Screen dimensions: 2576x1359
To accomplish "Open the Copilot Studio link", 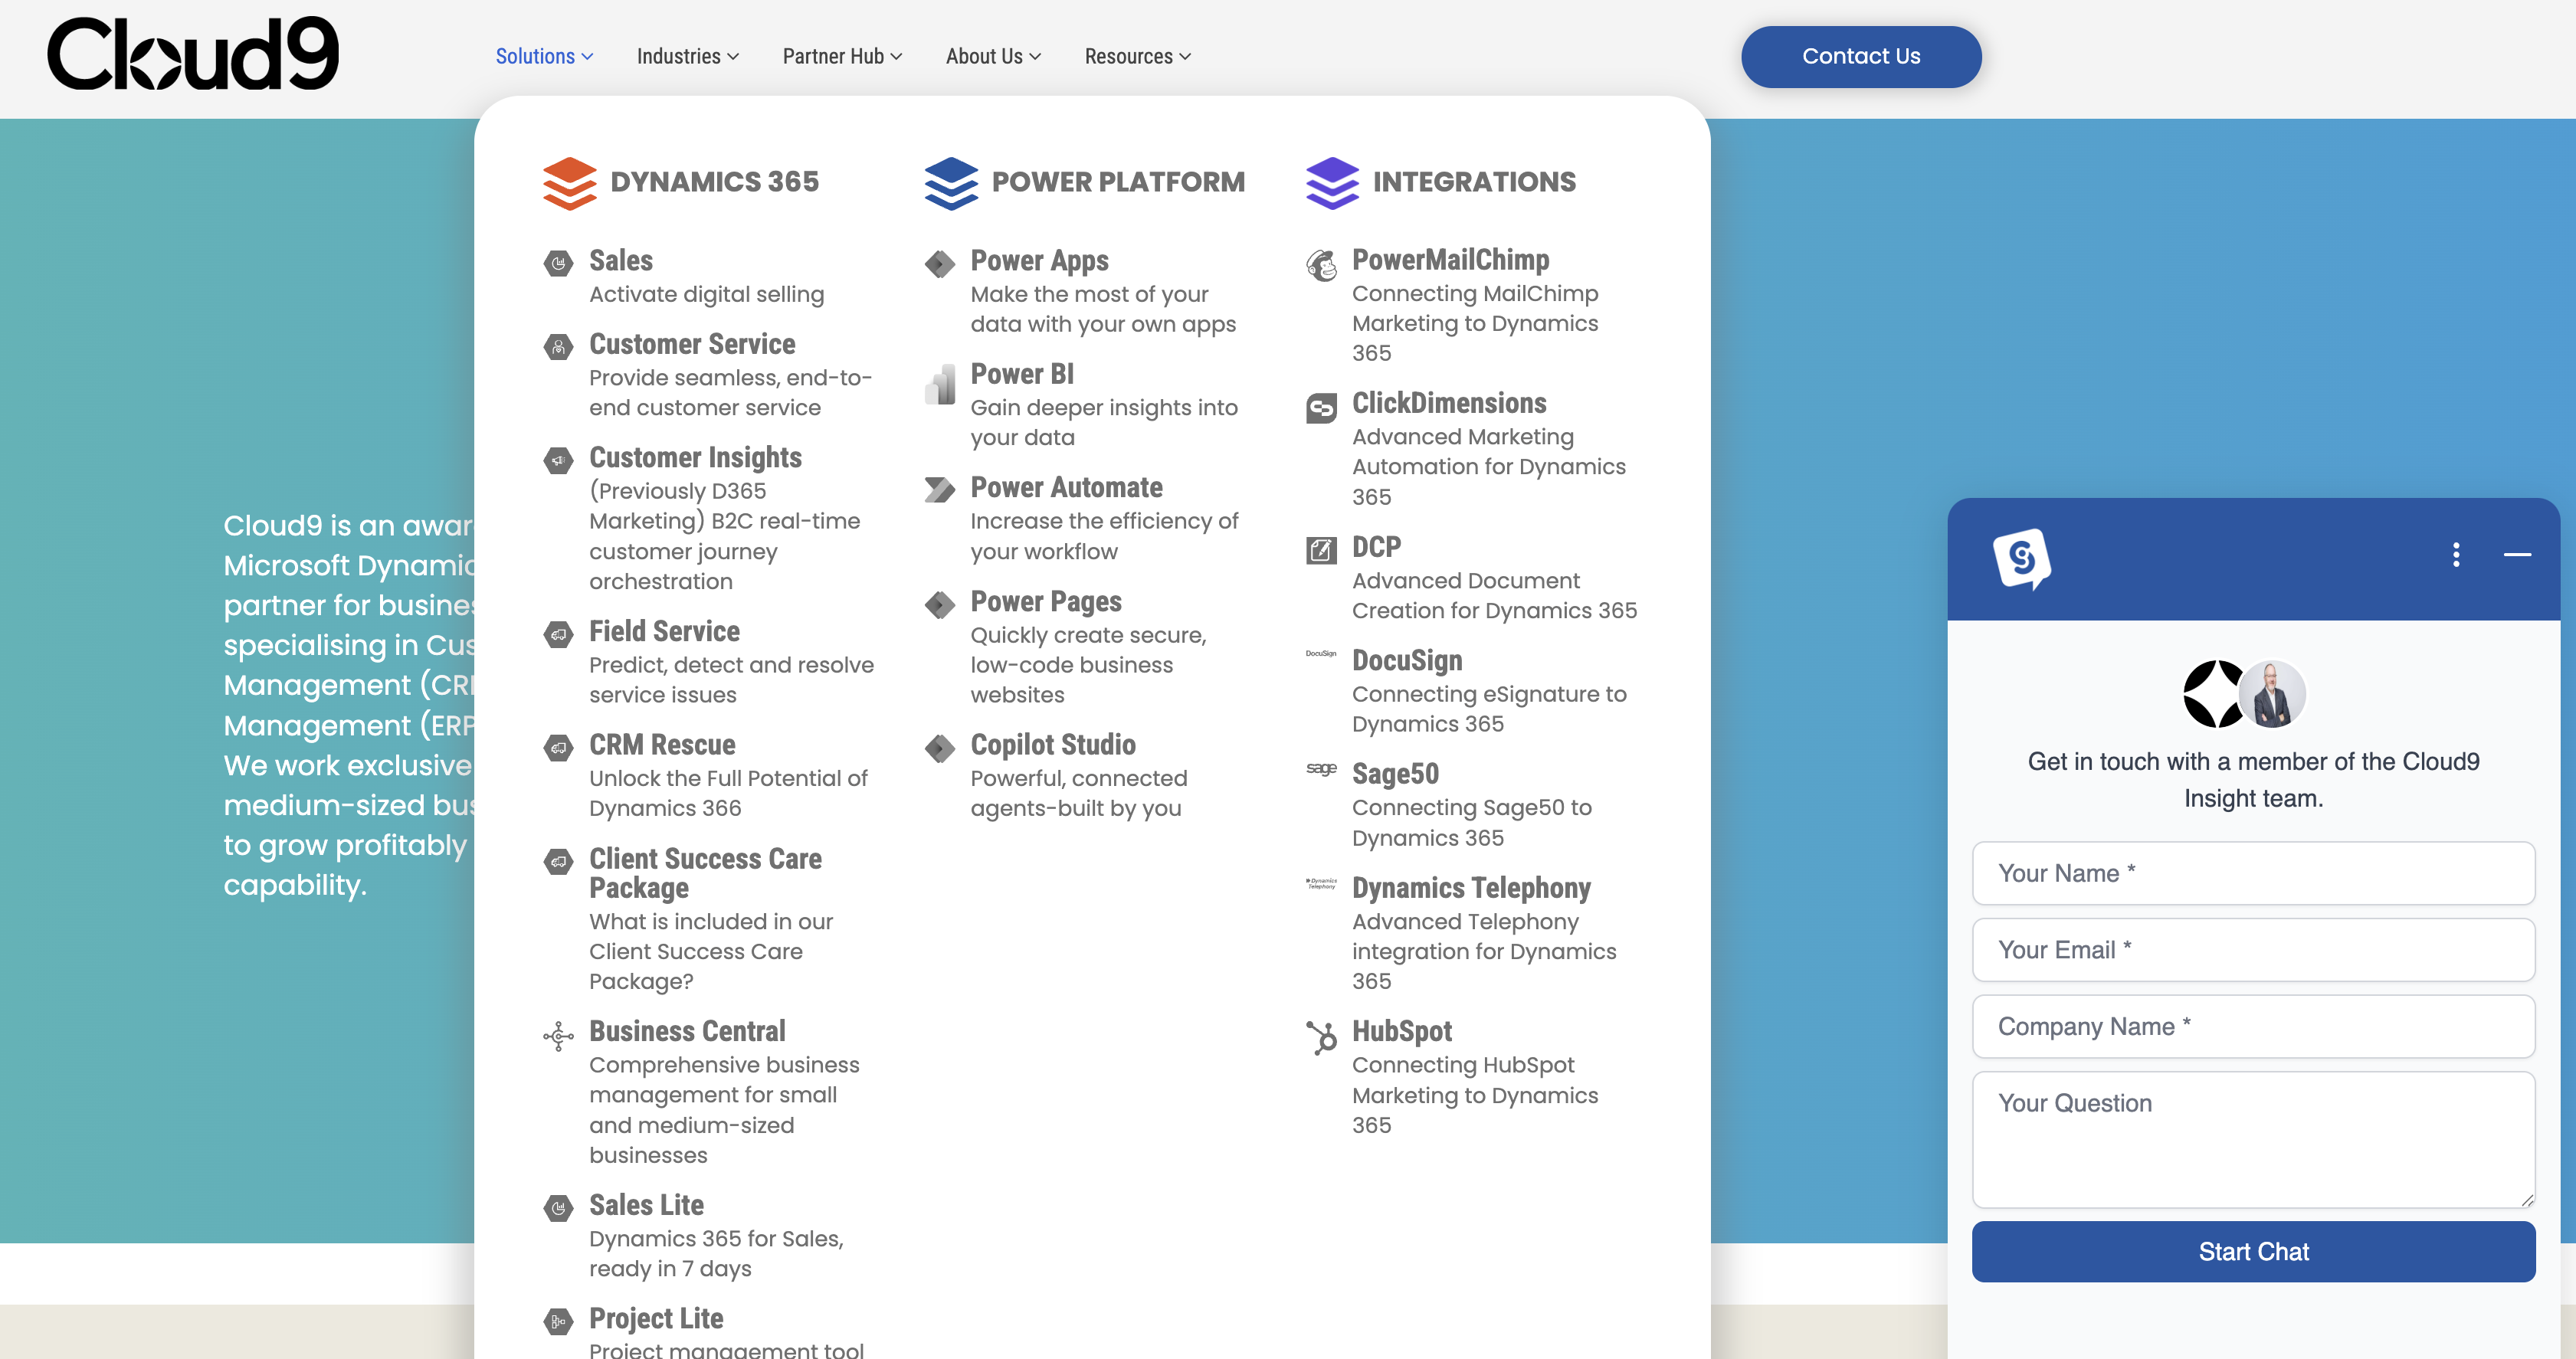I will 1053,744.
